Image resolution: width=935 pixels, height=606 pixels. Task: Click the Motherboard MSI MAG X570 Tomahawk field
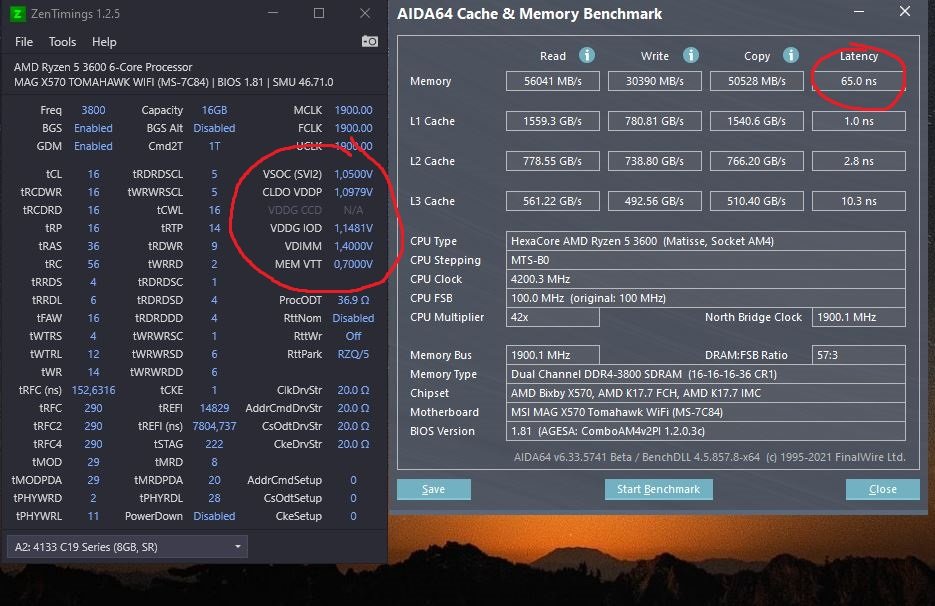point(705,412)
